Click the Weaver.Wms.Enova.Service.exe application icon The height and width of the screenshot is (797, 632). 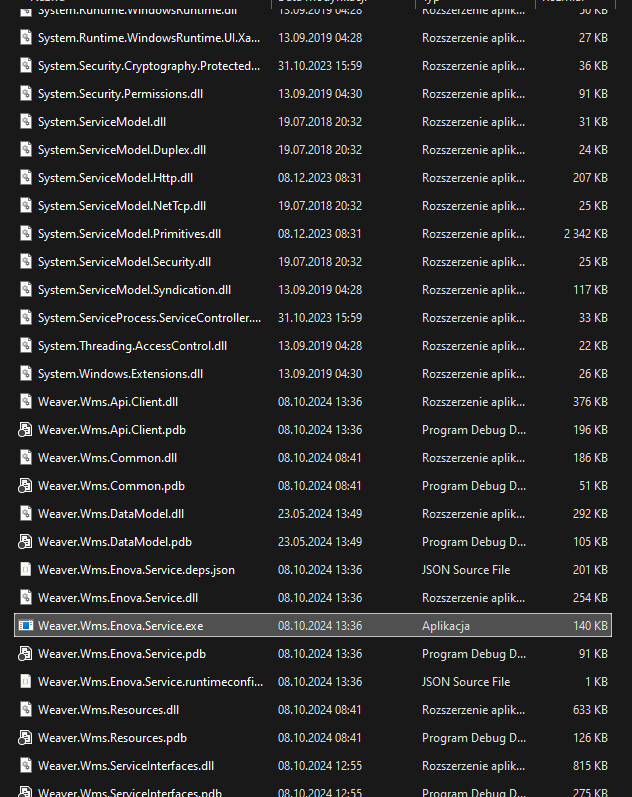pos(25,626)
